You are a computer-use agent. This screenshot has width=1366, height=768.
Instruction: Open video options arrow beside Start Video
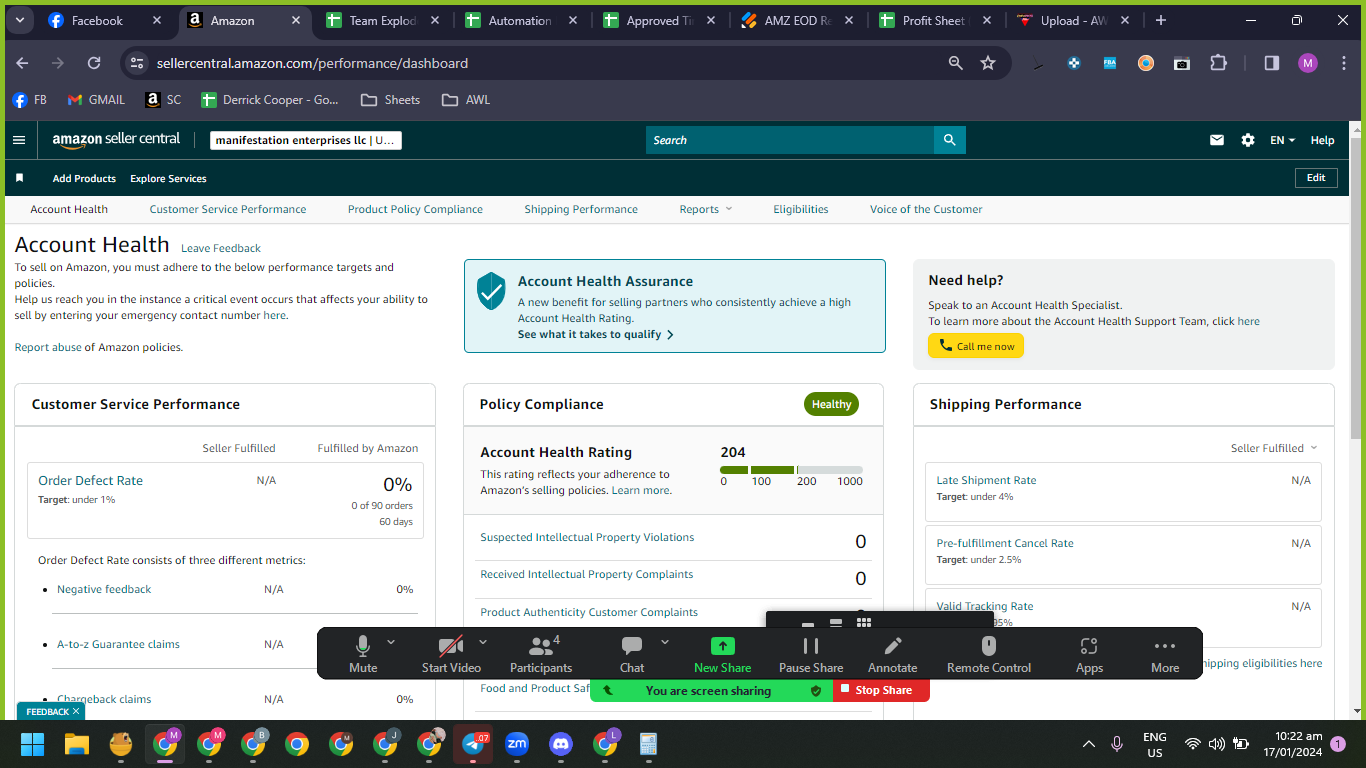point(483,642)
